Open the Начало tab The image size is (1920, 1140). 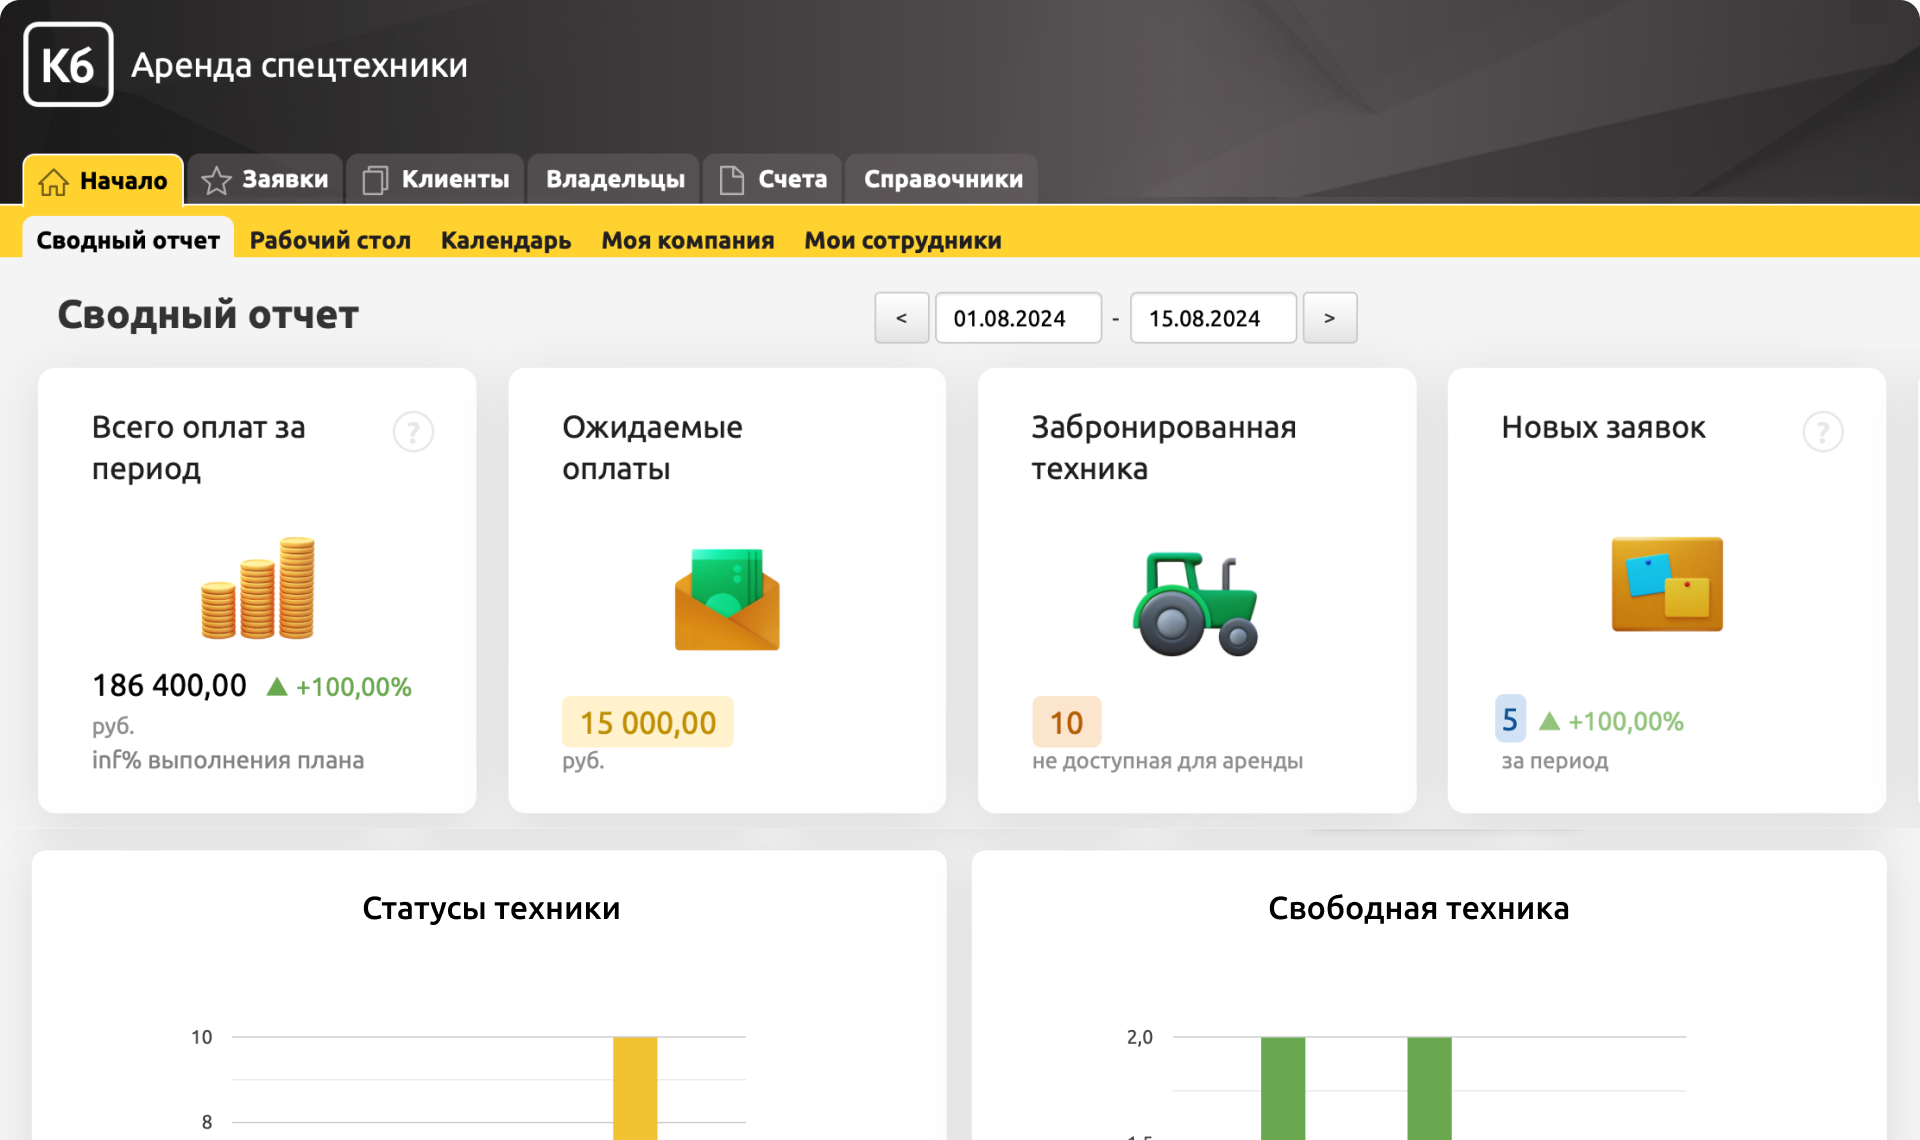(103, 180)
